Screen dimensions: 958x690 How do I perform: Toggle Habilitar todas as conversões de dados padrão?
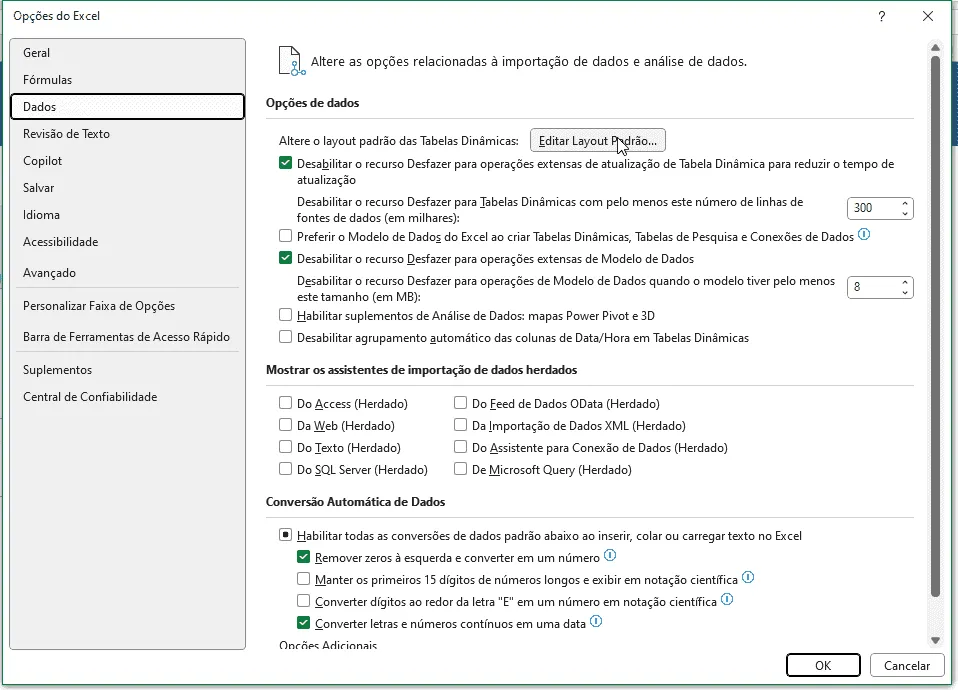(x=285, y=535)
